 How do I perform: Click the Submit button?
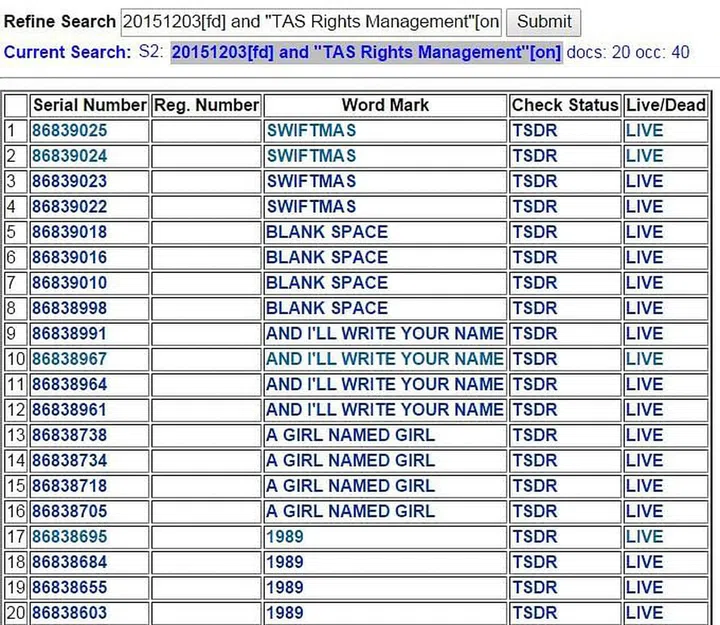click(x=544, y=22)
